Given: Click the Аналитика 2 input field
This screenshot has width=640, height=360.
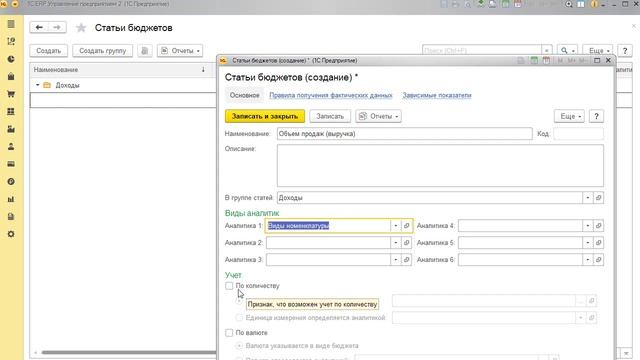Looking at the screenshot, I should point(329,242).
